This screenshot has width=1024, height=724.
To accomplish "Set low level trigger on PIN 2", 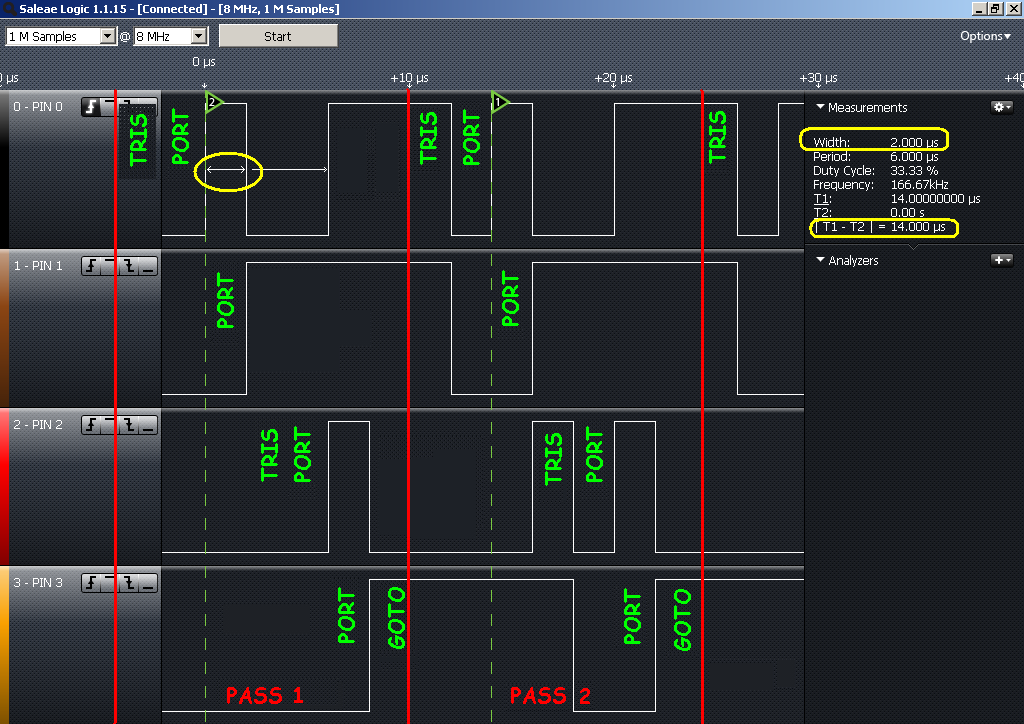I will coord(147,426).
